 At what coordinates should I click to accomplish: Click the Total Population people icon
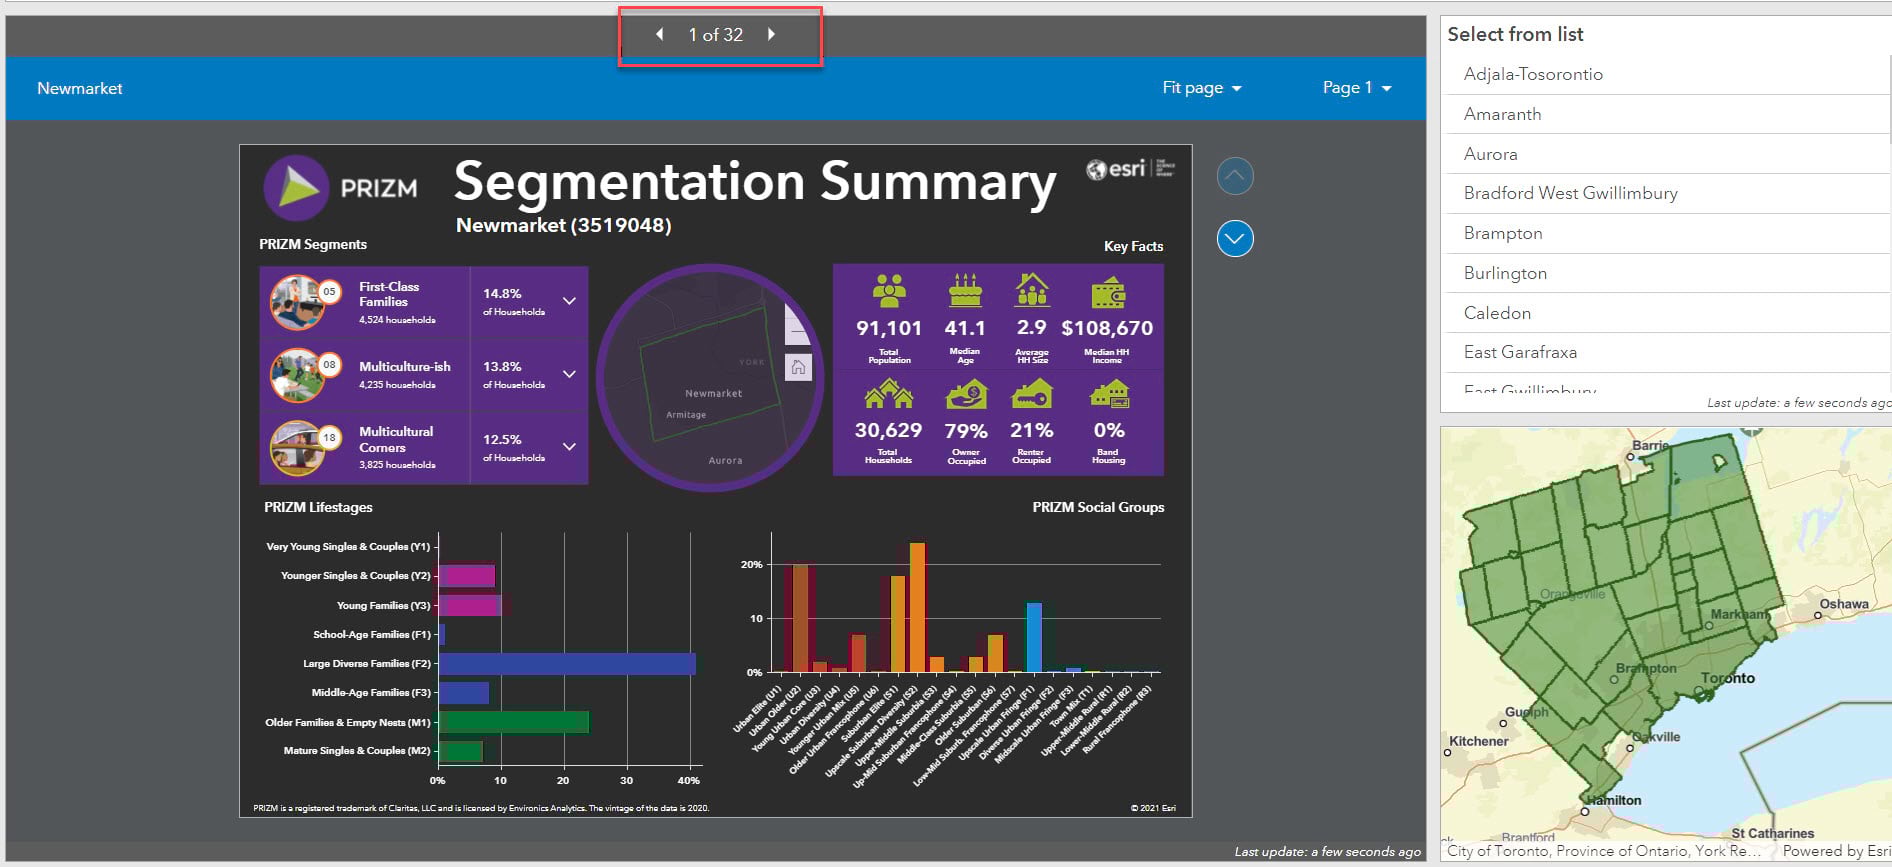point(888,291)
